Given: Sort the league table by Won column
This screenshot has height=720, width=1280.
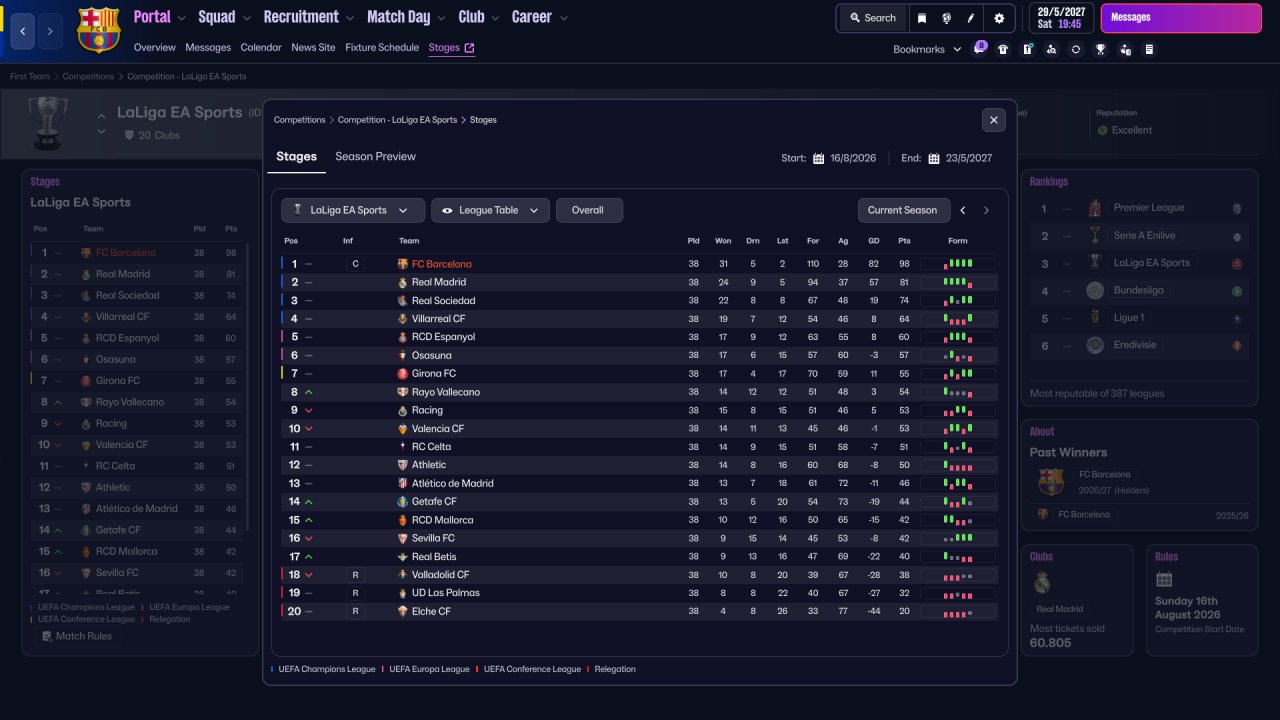Looking at the screenshot, I should tap(723, 241).
